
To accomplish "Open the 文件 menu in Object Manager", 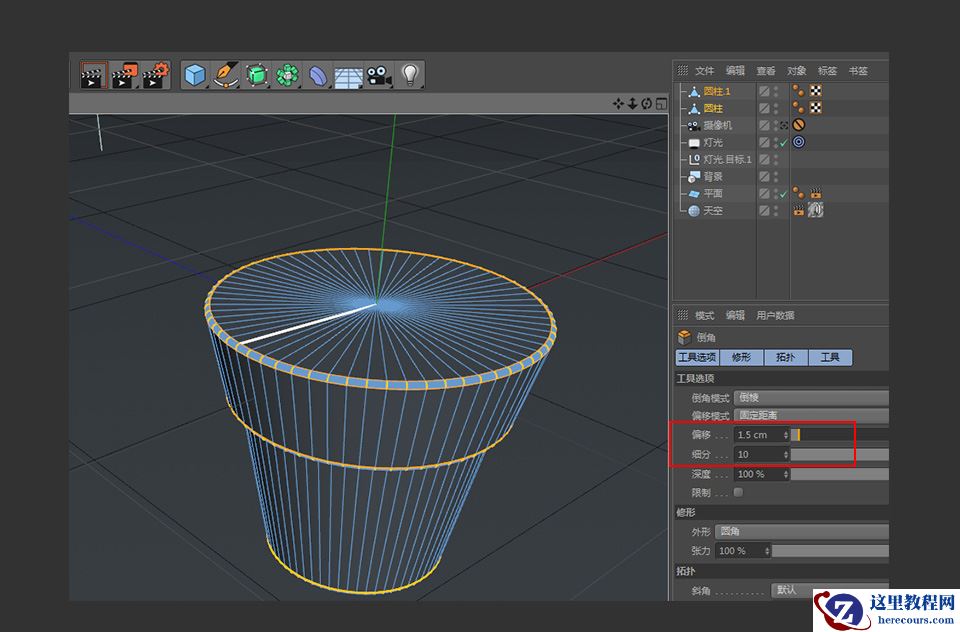I will (x=704, y=70).
